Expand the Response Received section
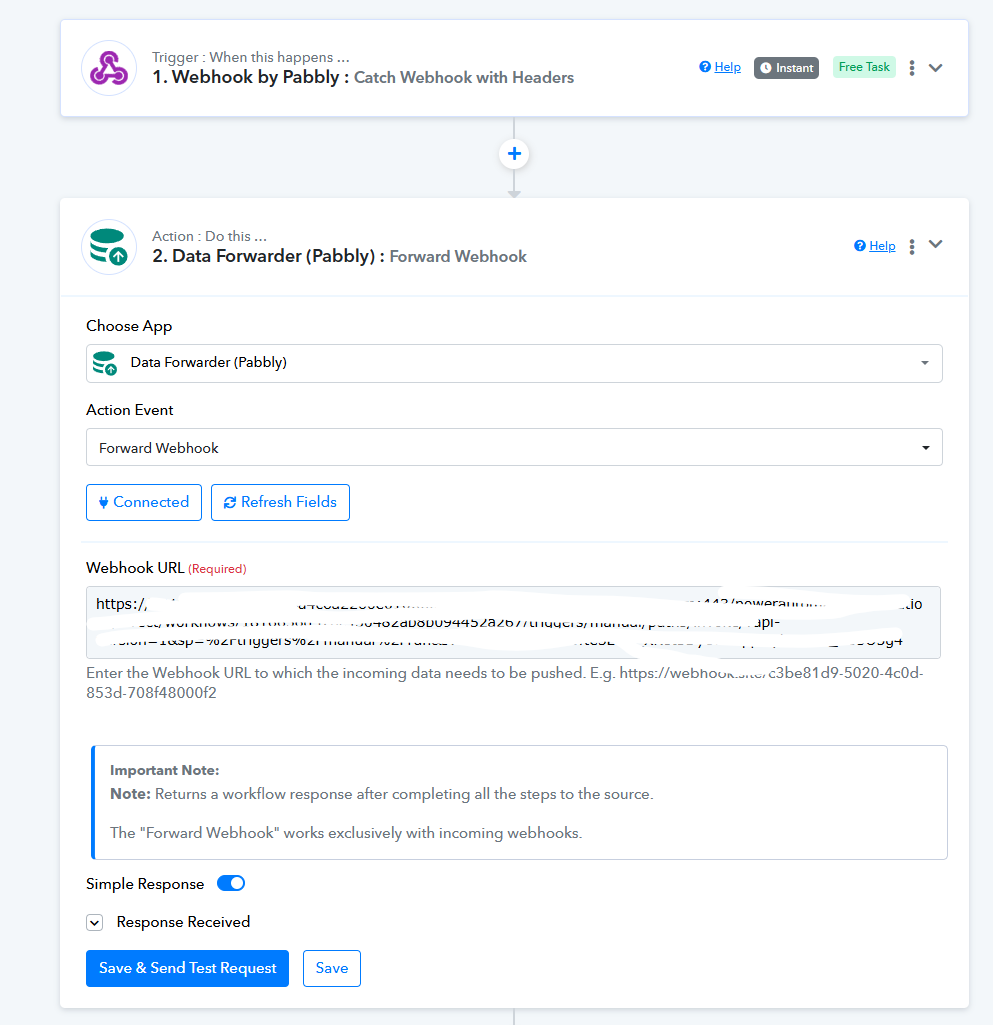This screenshot has height=1025, width=993. point(95,923)
